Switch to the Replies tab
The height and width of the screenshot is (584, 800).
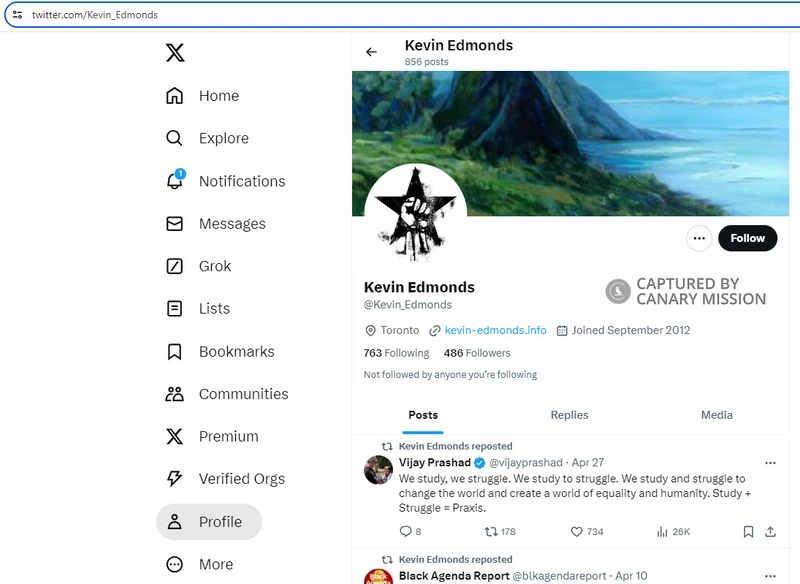pos(569,415)
